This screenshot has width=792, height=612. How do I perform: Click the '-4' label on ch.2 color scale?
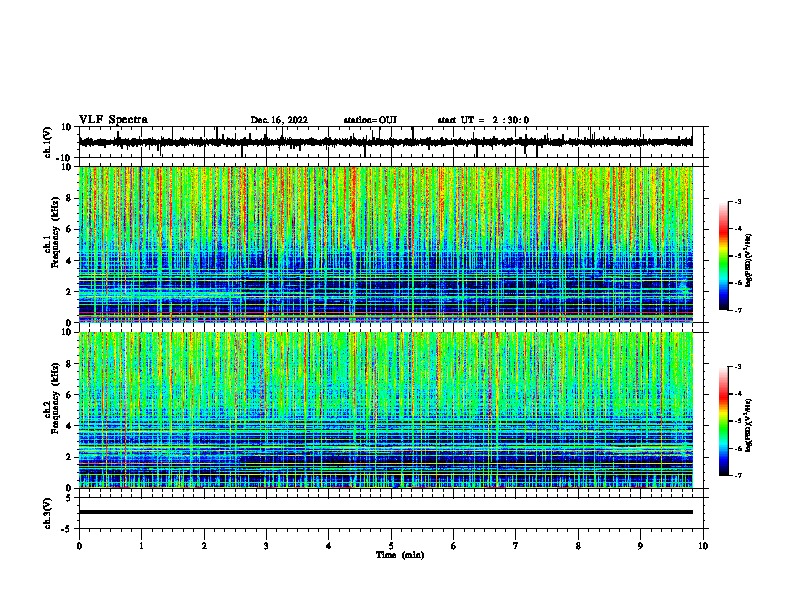click(x=738, y=394)
